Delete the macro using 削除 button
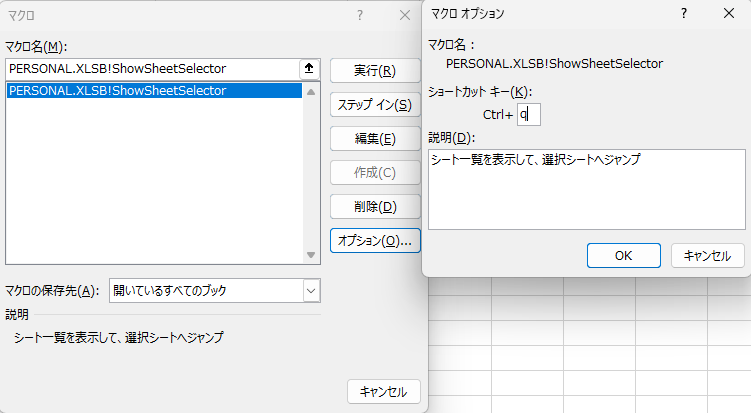 [374, 207]
